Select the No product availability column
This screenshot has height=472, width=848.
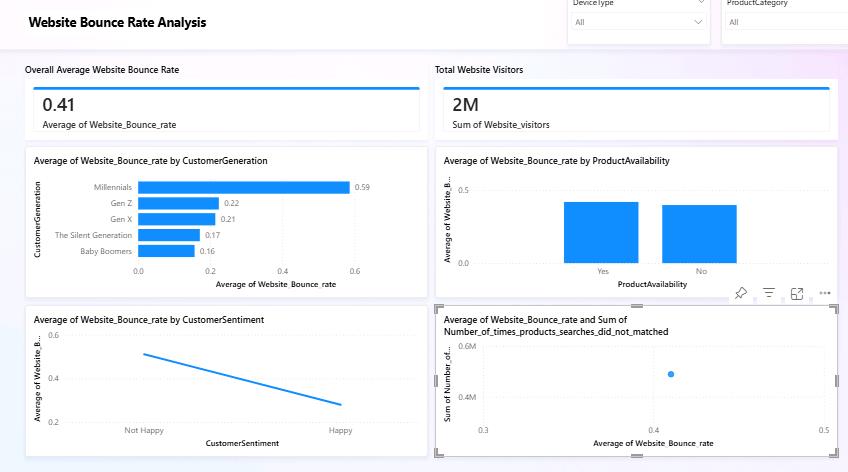pyautogui.click(x=699, y=234)
